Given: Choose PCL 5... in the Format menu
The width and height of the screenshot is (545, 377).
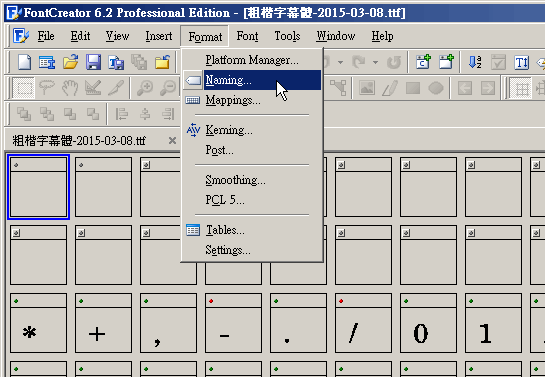Looking at the screenshot, I should coord(252,200).
